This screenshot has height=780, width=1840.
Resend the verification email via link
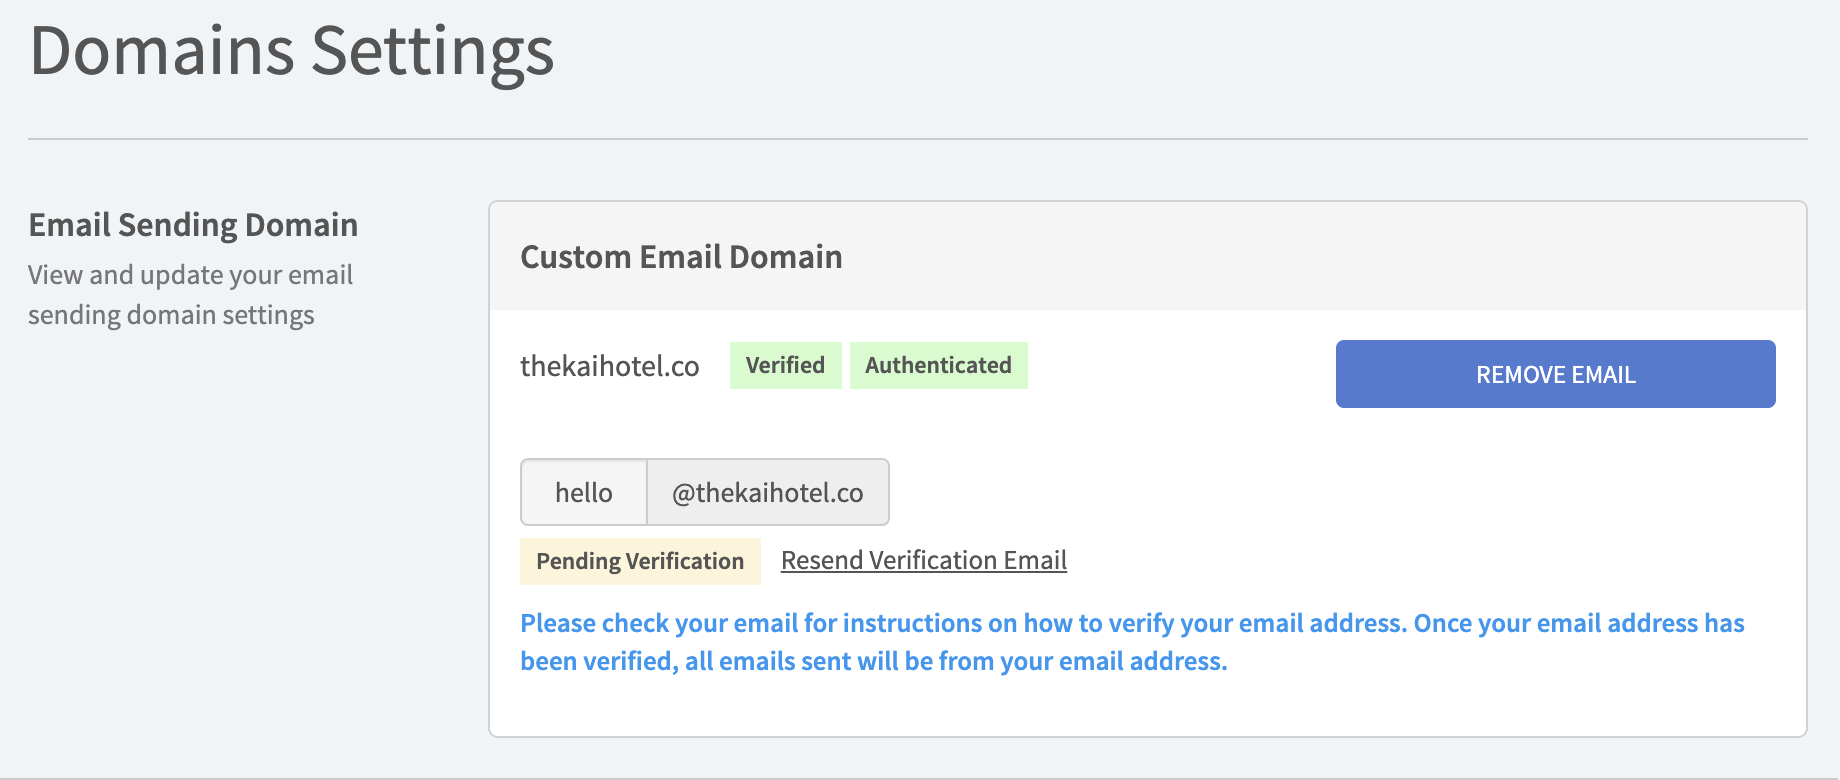pyautogui.click(x=923, y=560)
